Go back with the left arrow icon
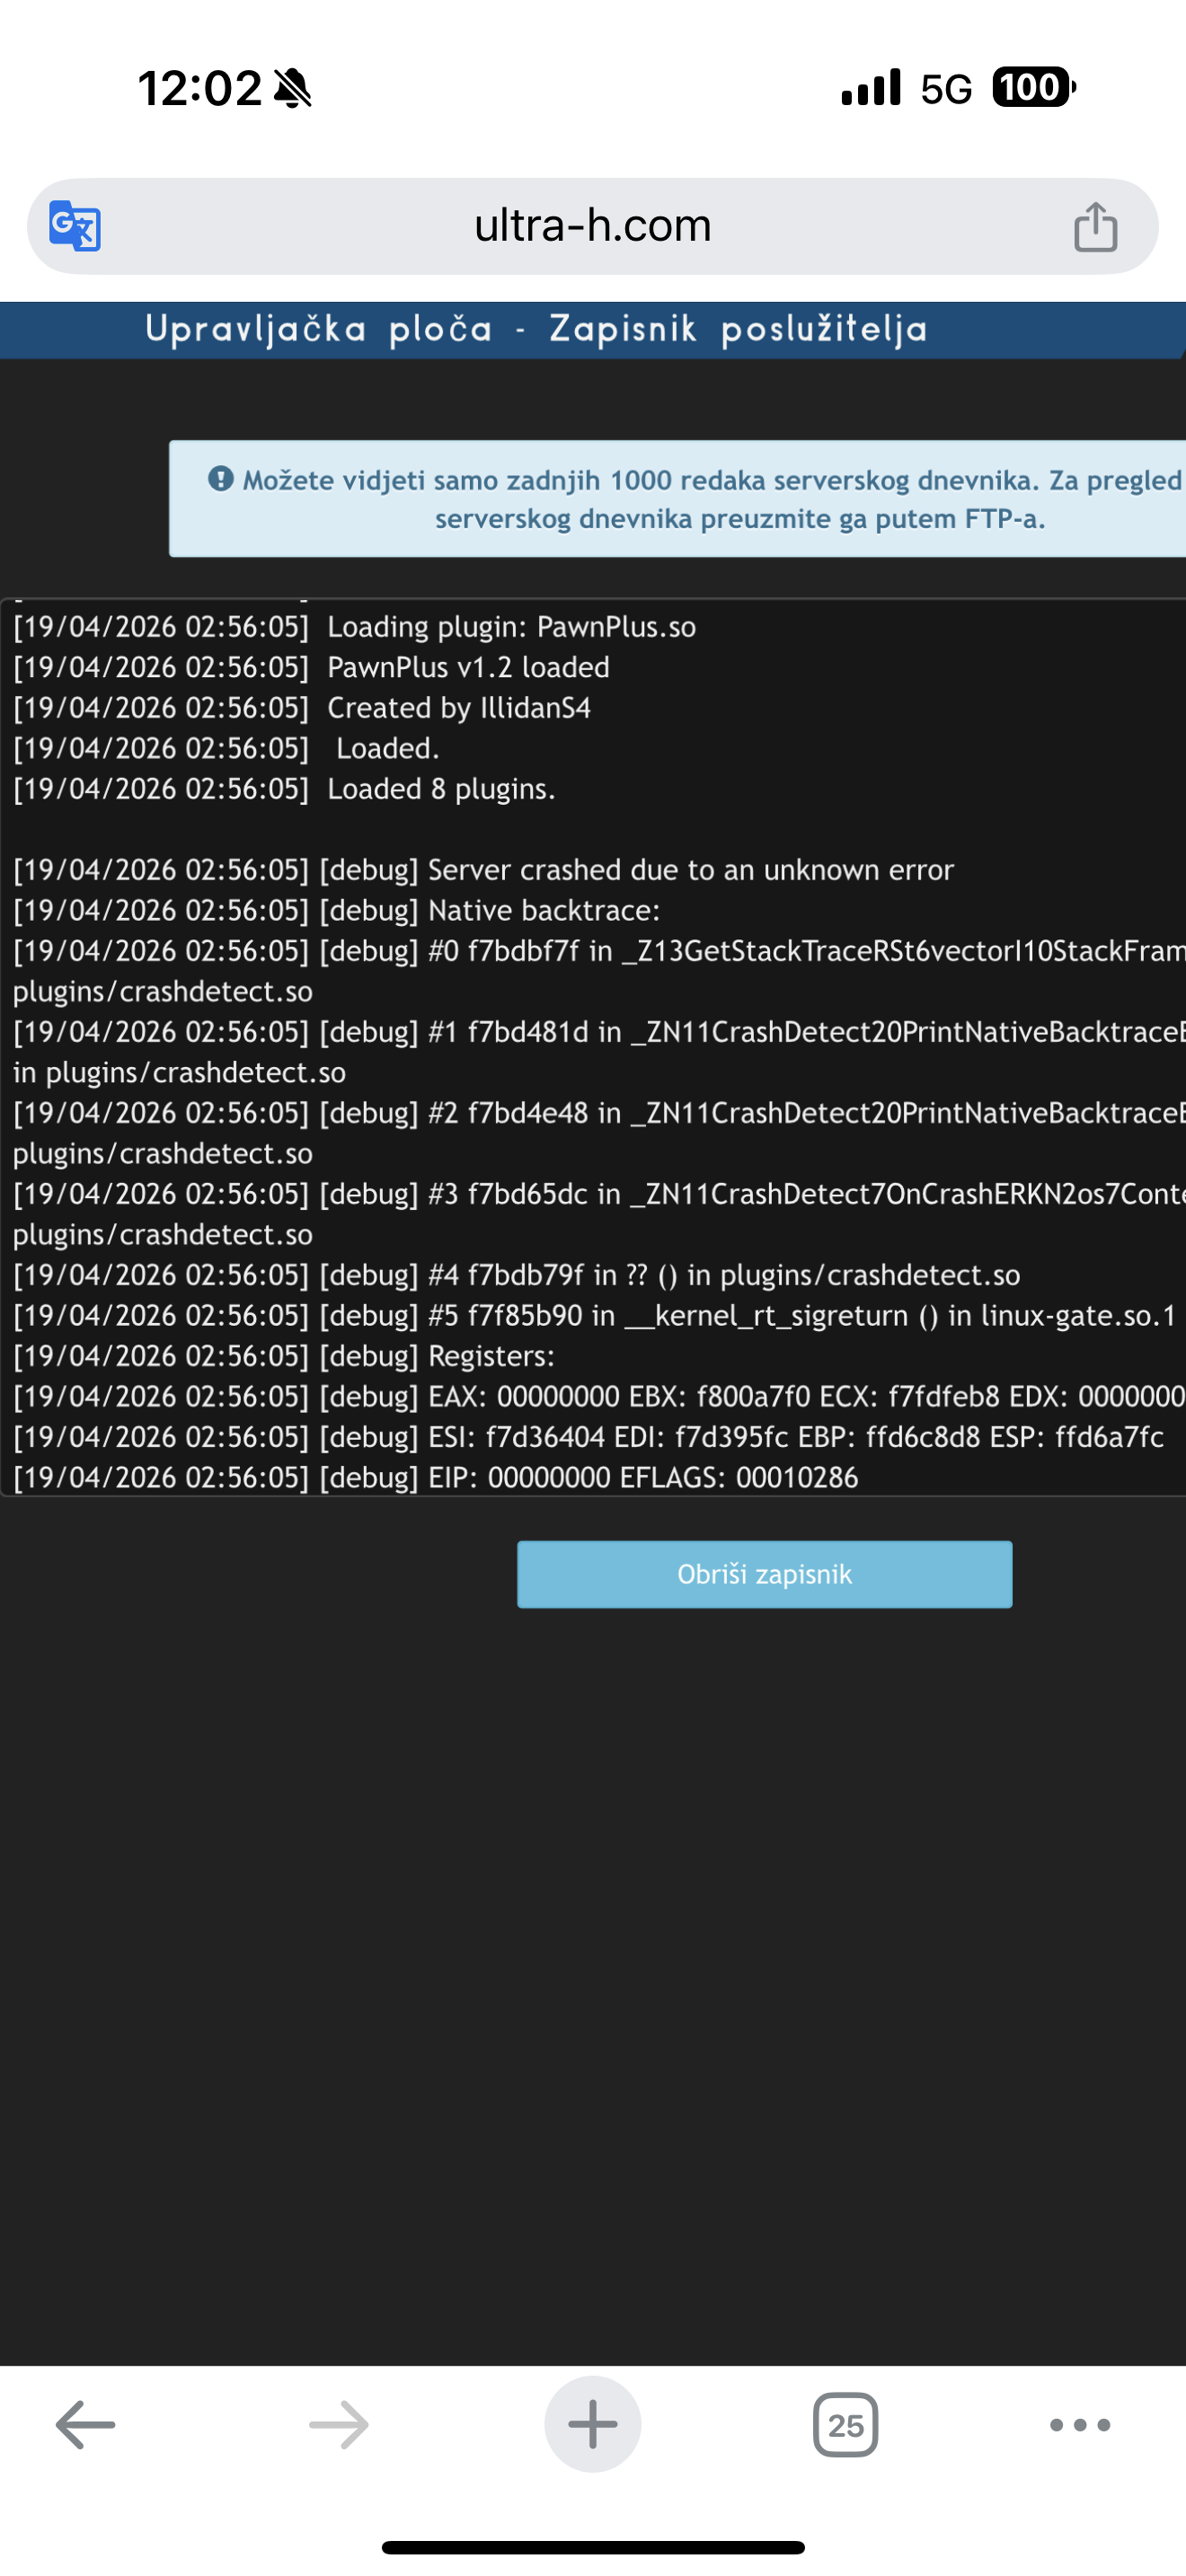 point(85,2424)
